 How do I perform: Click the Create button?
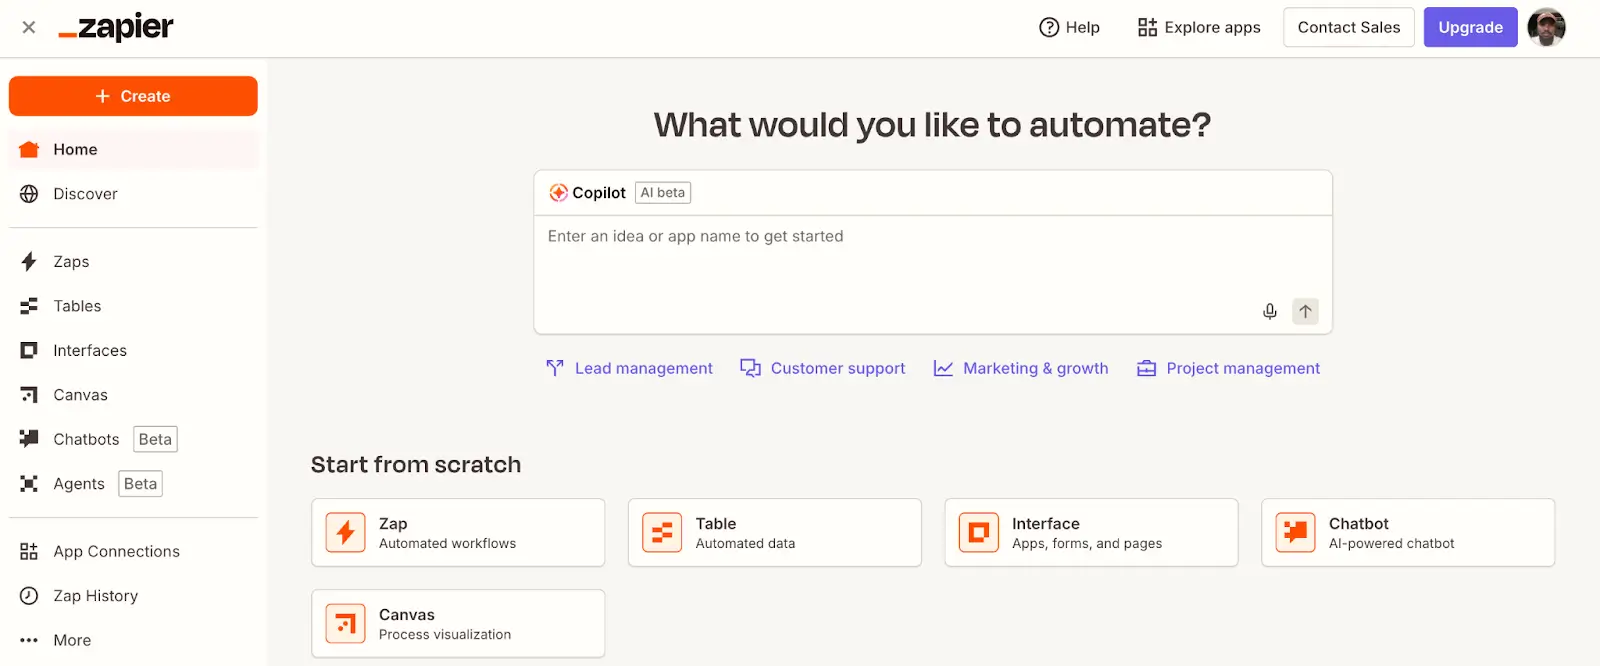tap(133, 96)
